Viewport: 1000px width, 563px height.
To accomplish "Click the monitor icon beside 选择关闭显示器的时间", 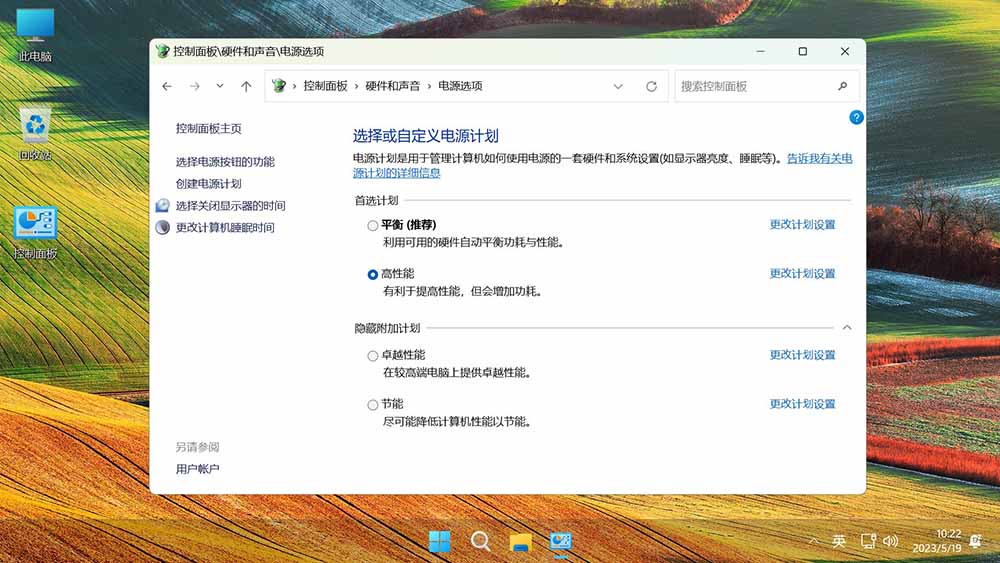I will [x=163, y=205].
